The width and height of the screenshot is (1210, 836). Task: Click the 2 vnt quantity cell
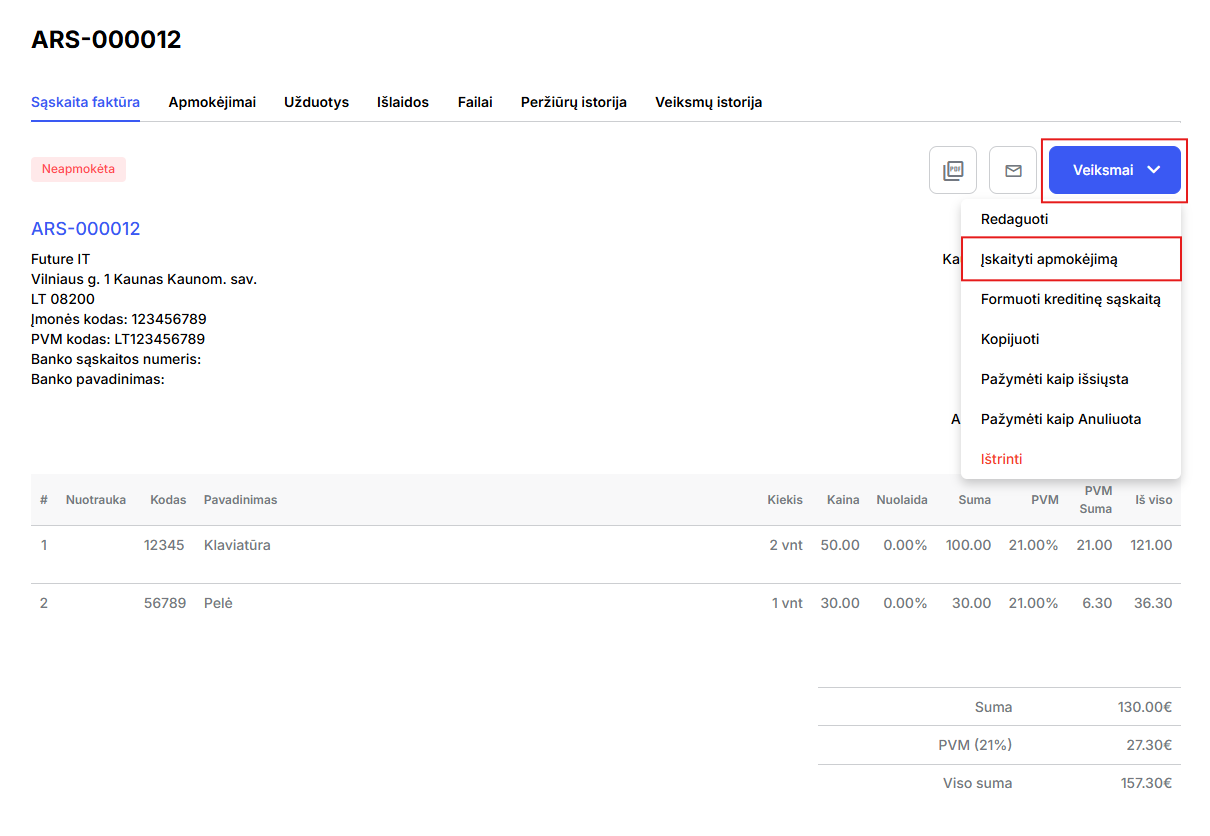(786, 545)
